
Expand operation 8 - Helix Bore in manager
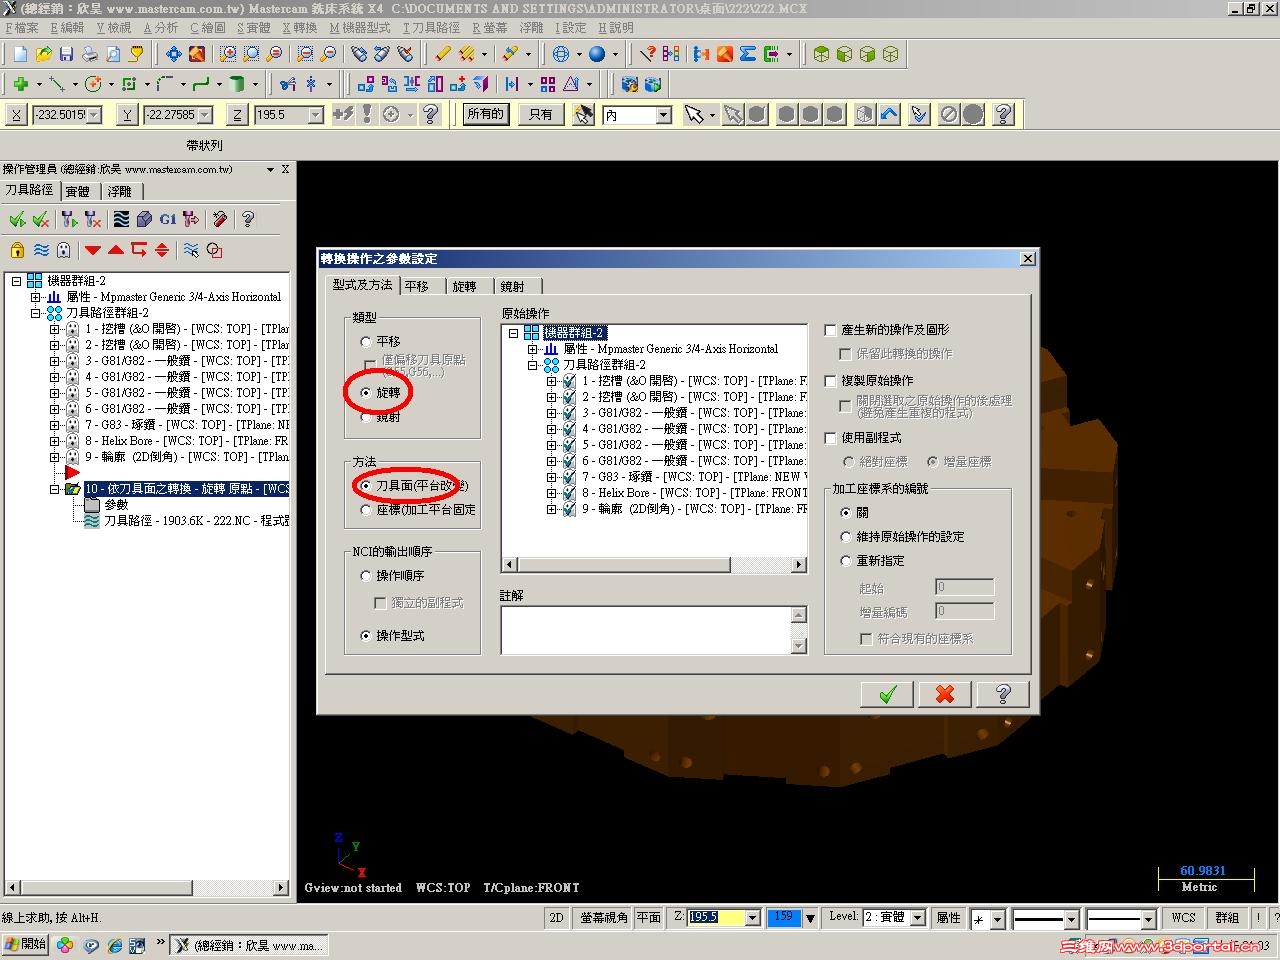(x=55, y=441)
